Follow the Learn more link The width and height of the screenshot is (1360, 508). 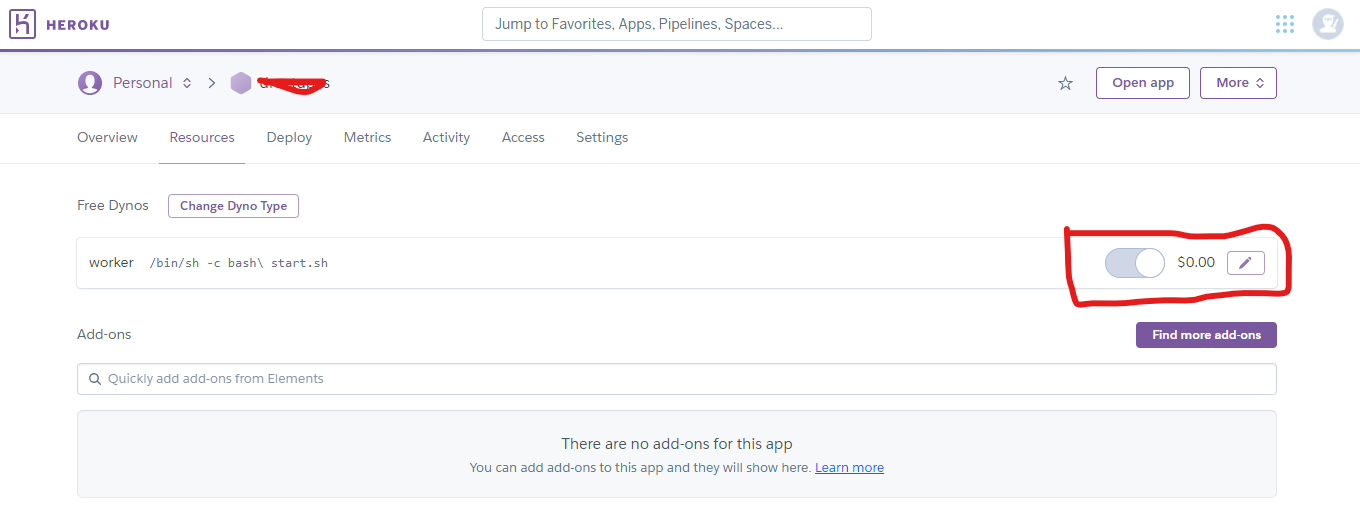pos(849,467)
